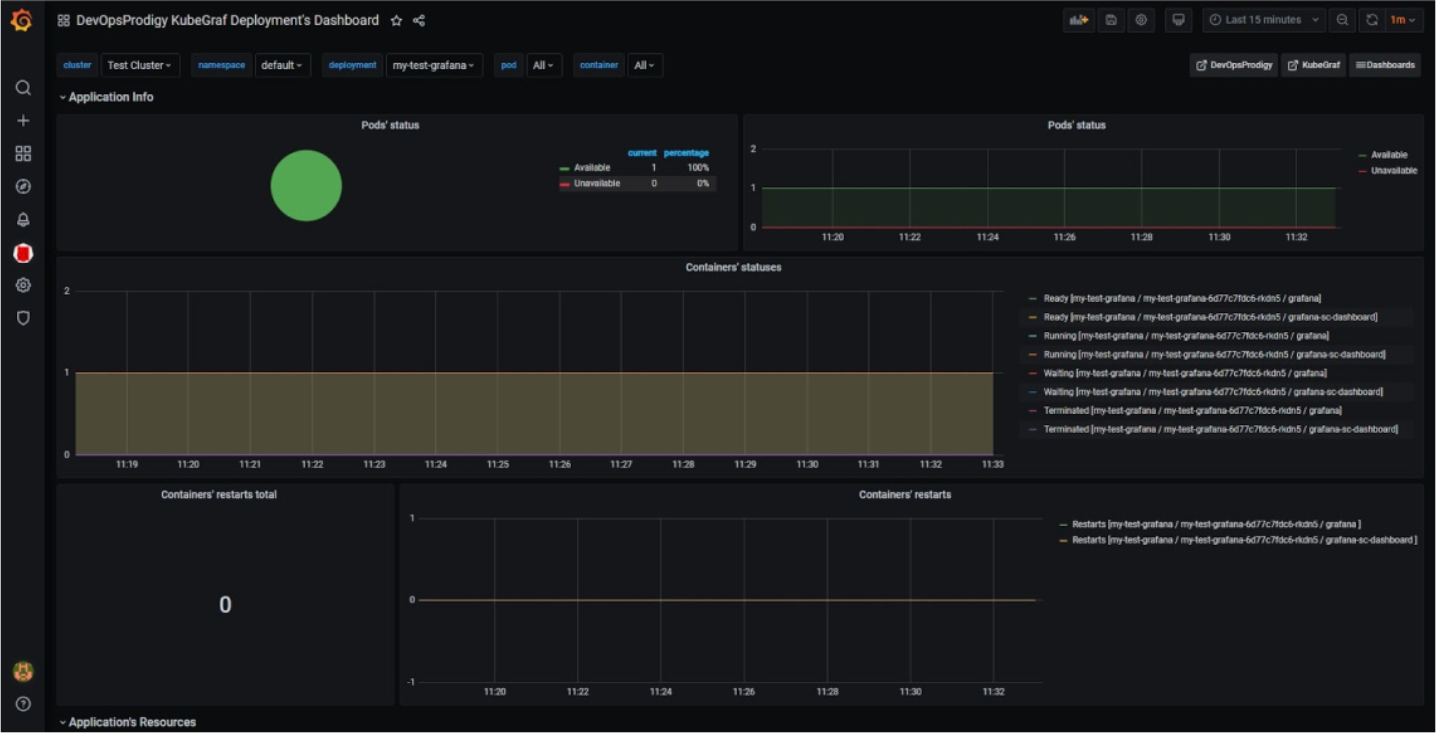Open the Last 15 minutes time picker
Viewport: 1438px width, 738px height.
[x=1264, y=20]
